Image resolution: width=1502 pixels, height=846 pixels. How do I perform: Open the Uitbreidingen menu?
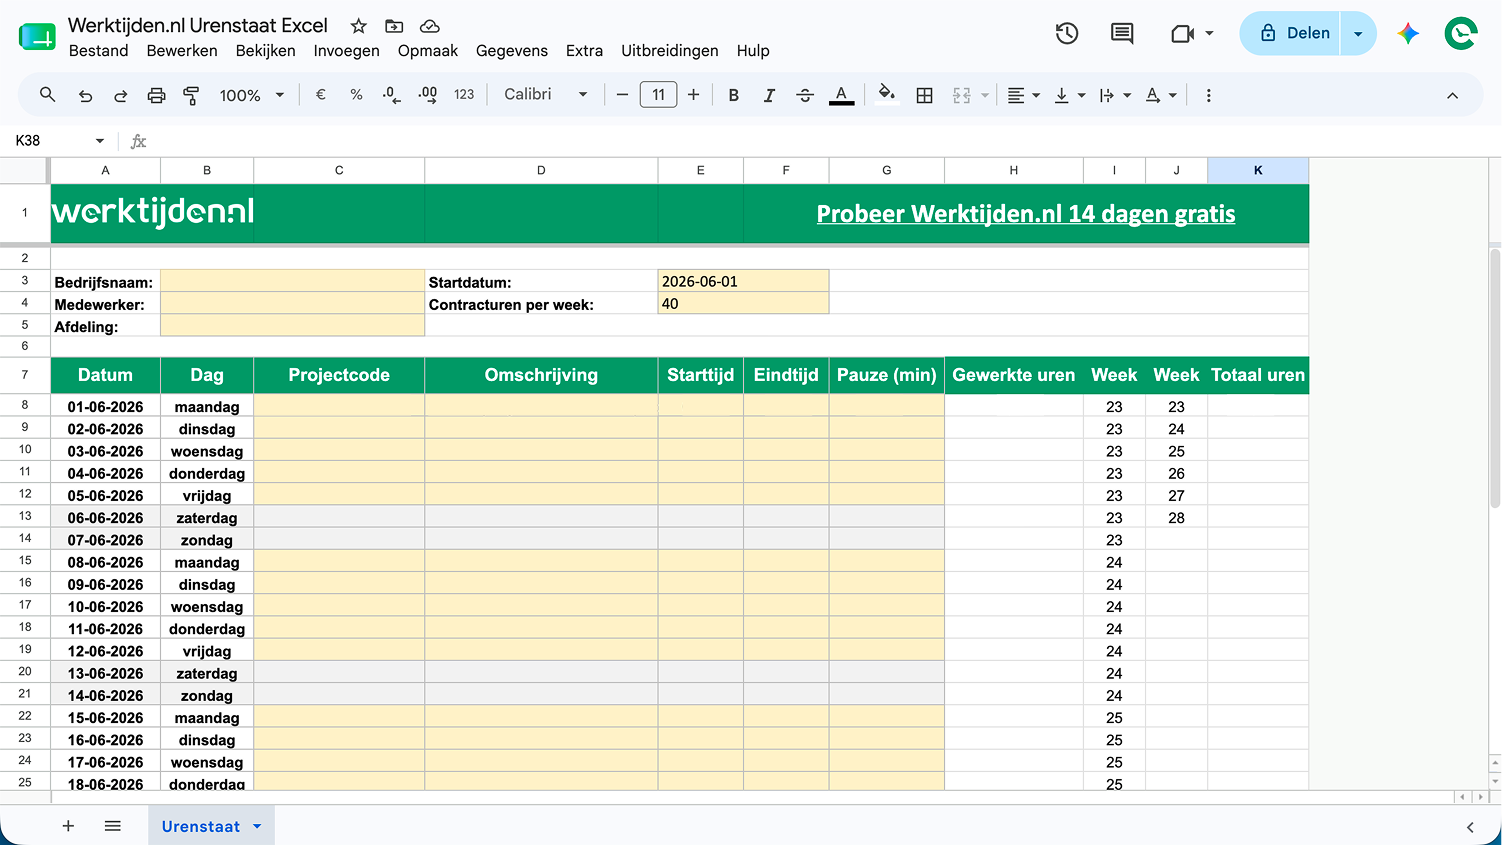(x=669, y=50)
